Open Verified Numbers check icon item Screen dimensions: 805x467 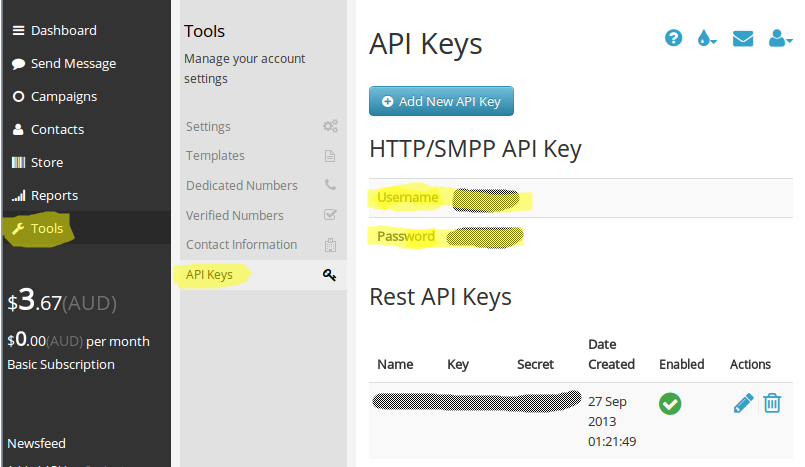coord(329,215)
